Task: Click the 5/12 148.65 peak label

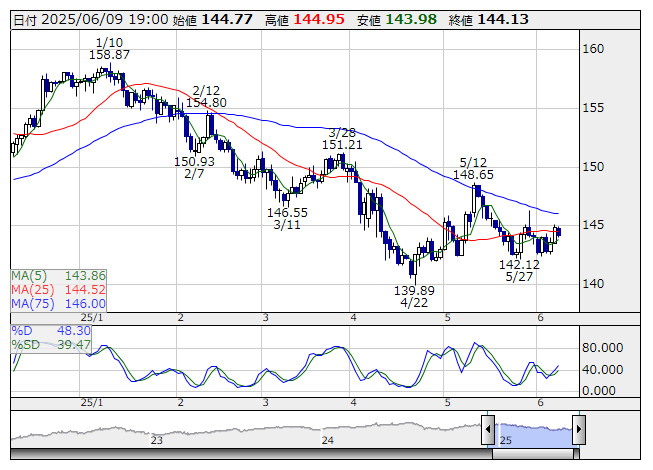Action: pyautogui.click(x=473, y=169)
